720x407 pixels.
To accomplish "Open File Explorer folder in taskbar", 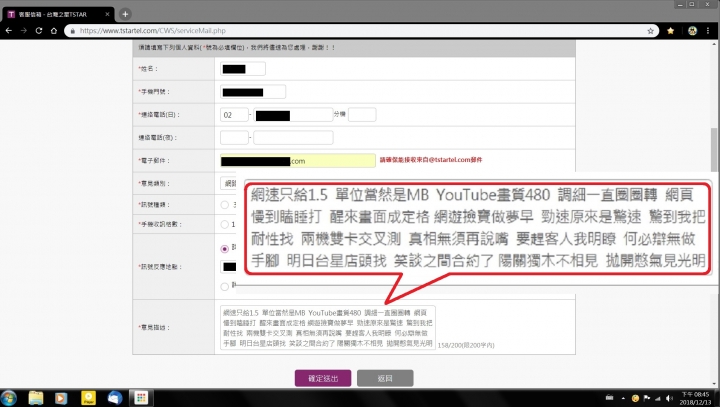I will 35,398.
